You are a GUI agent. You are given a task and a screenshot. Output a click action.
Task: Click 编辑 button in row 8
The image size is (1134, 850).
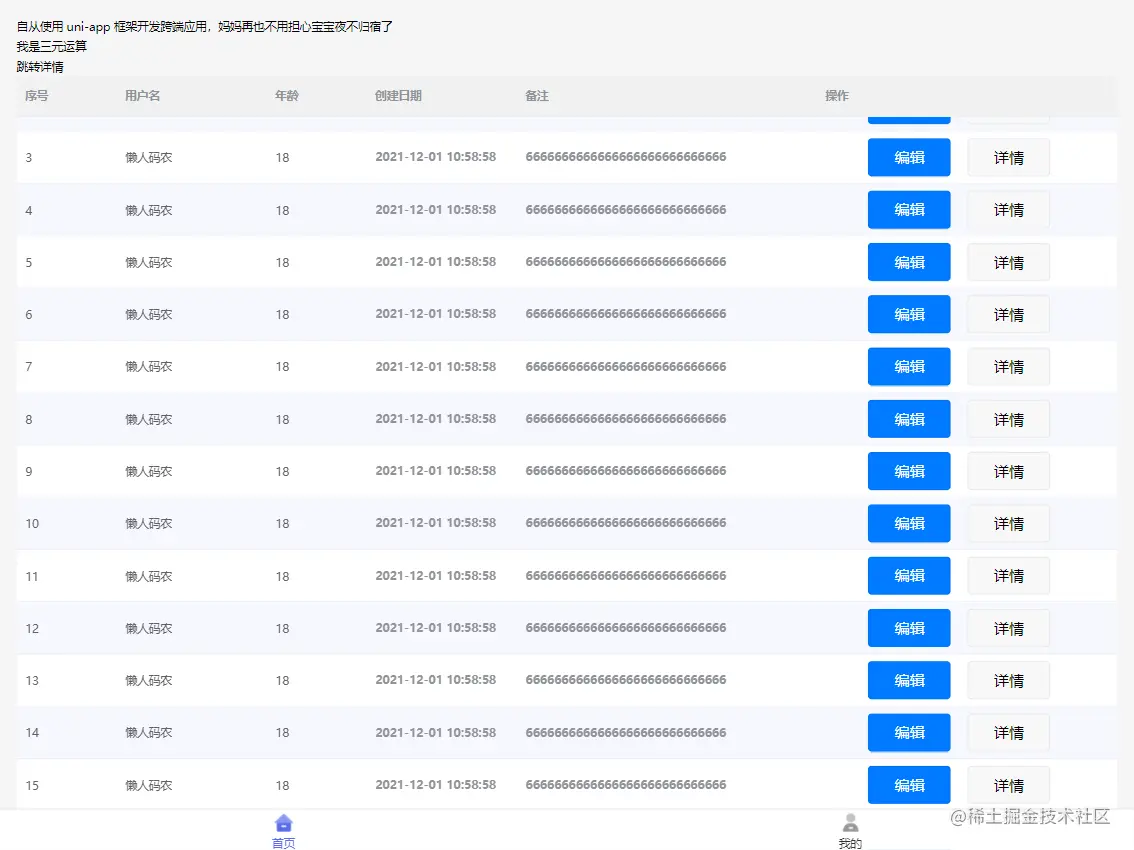click(909, 419)
